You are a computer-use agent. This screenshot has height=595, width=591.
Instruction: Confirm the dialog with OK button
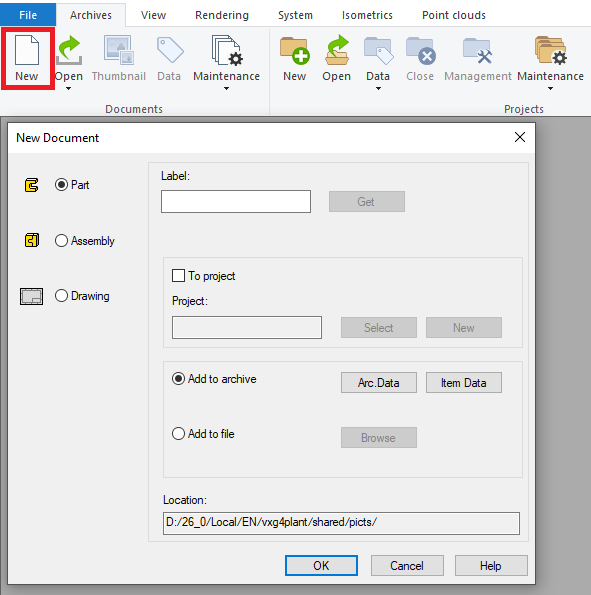click(x=321, y=565)
